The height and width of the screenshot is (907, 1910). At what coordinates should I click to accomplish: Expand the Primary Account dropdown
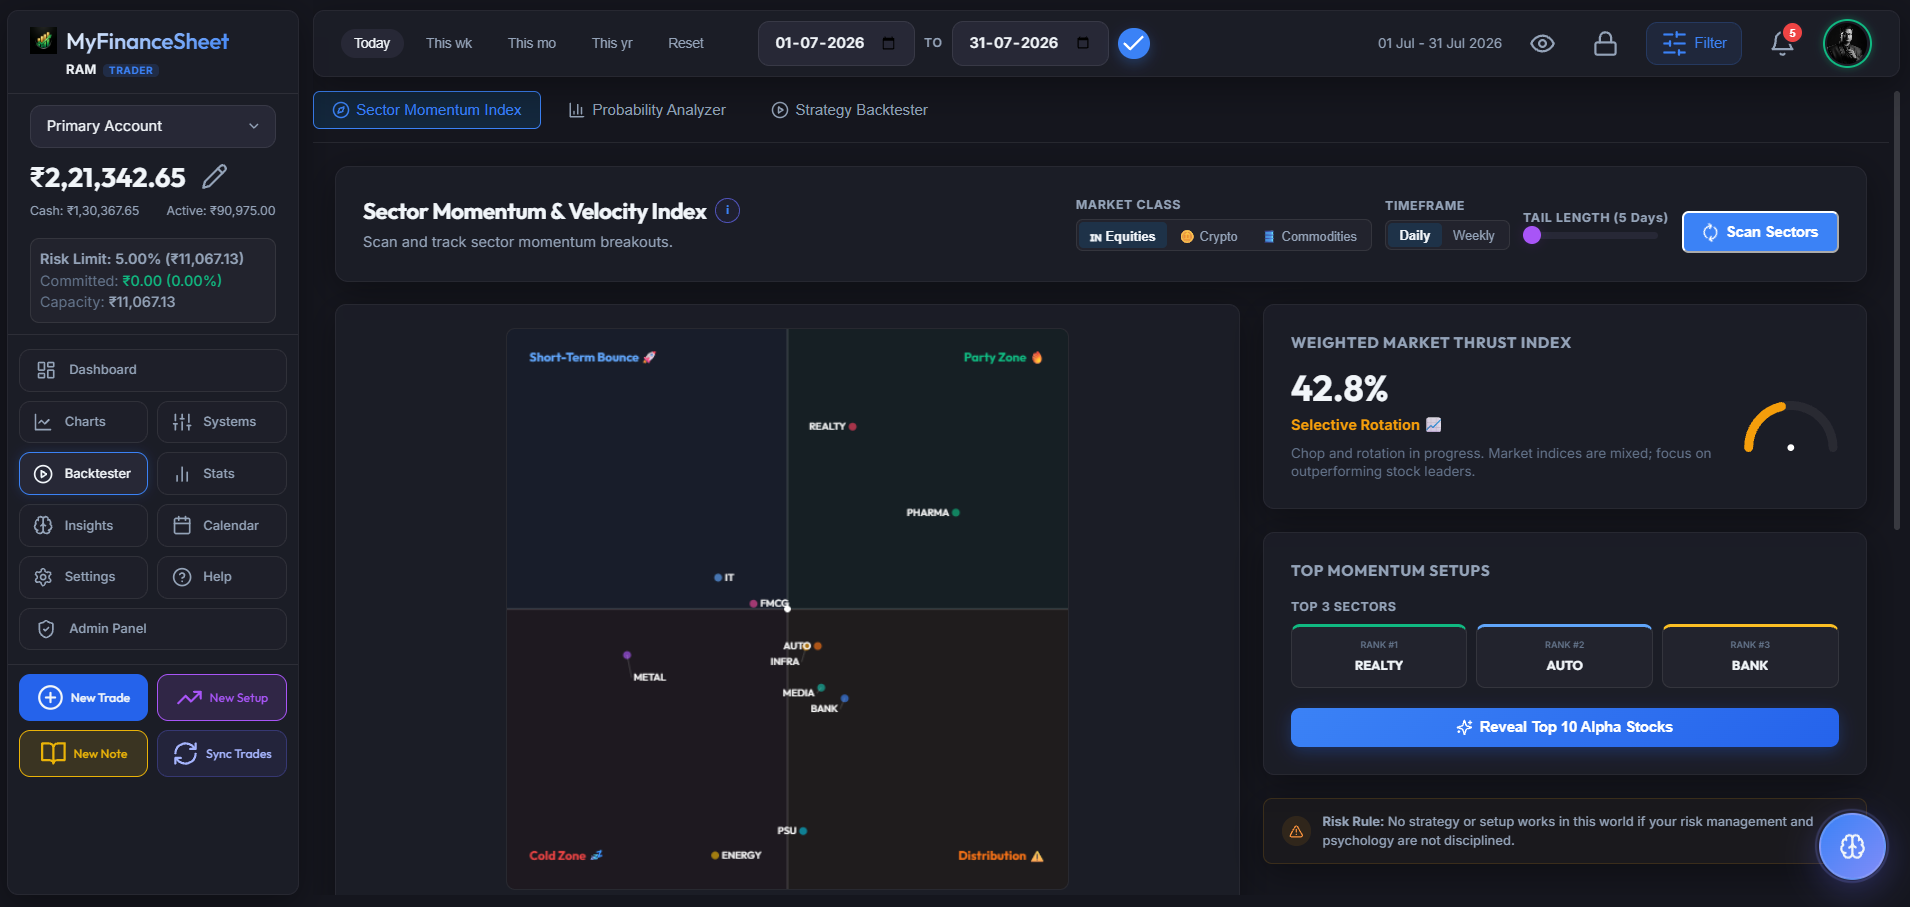click(152, 126)
